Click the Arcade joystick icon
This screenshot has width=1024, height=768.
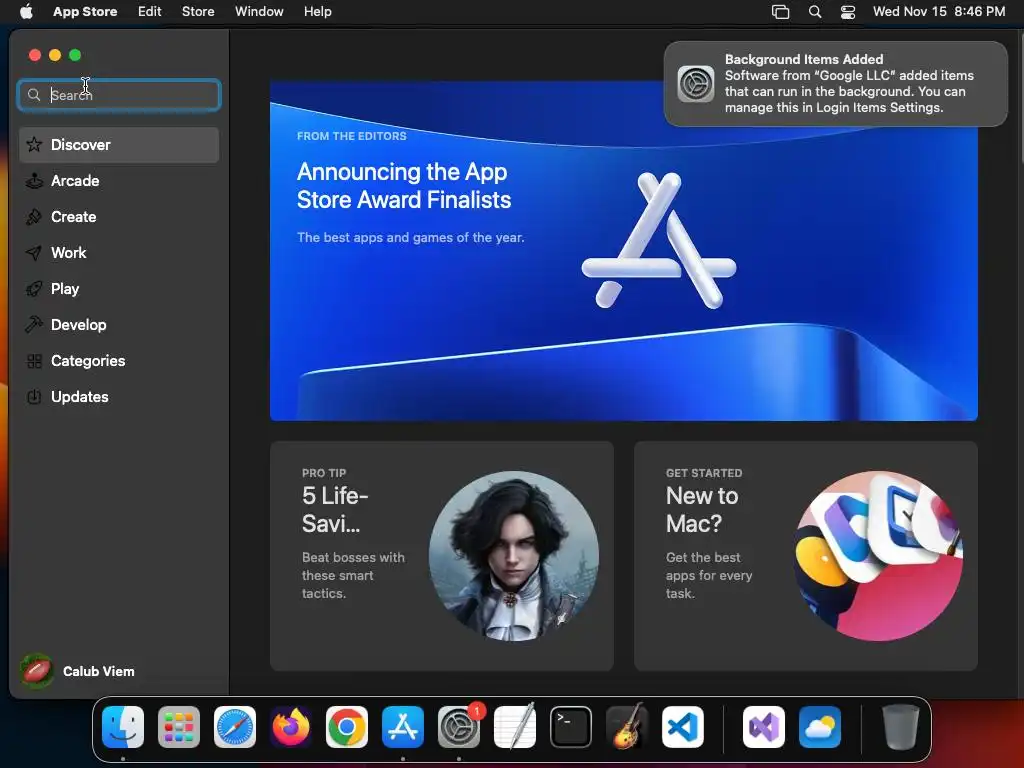34,181
